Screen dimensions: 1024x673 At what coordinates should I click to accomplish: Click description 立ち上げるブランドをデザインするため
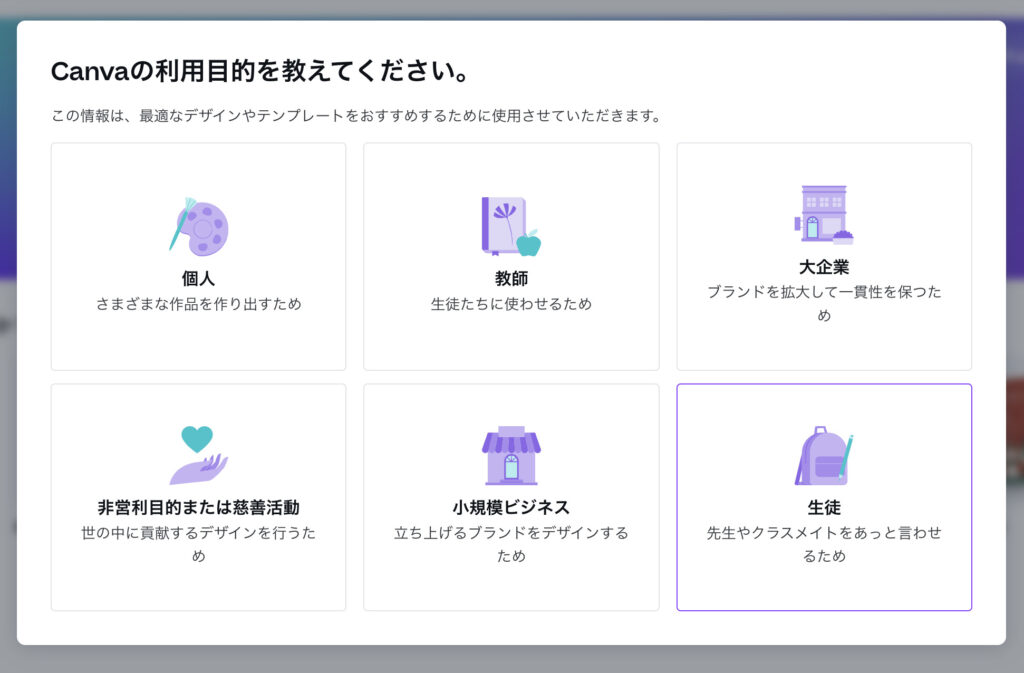coord(511,544)
